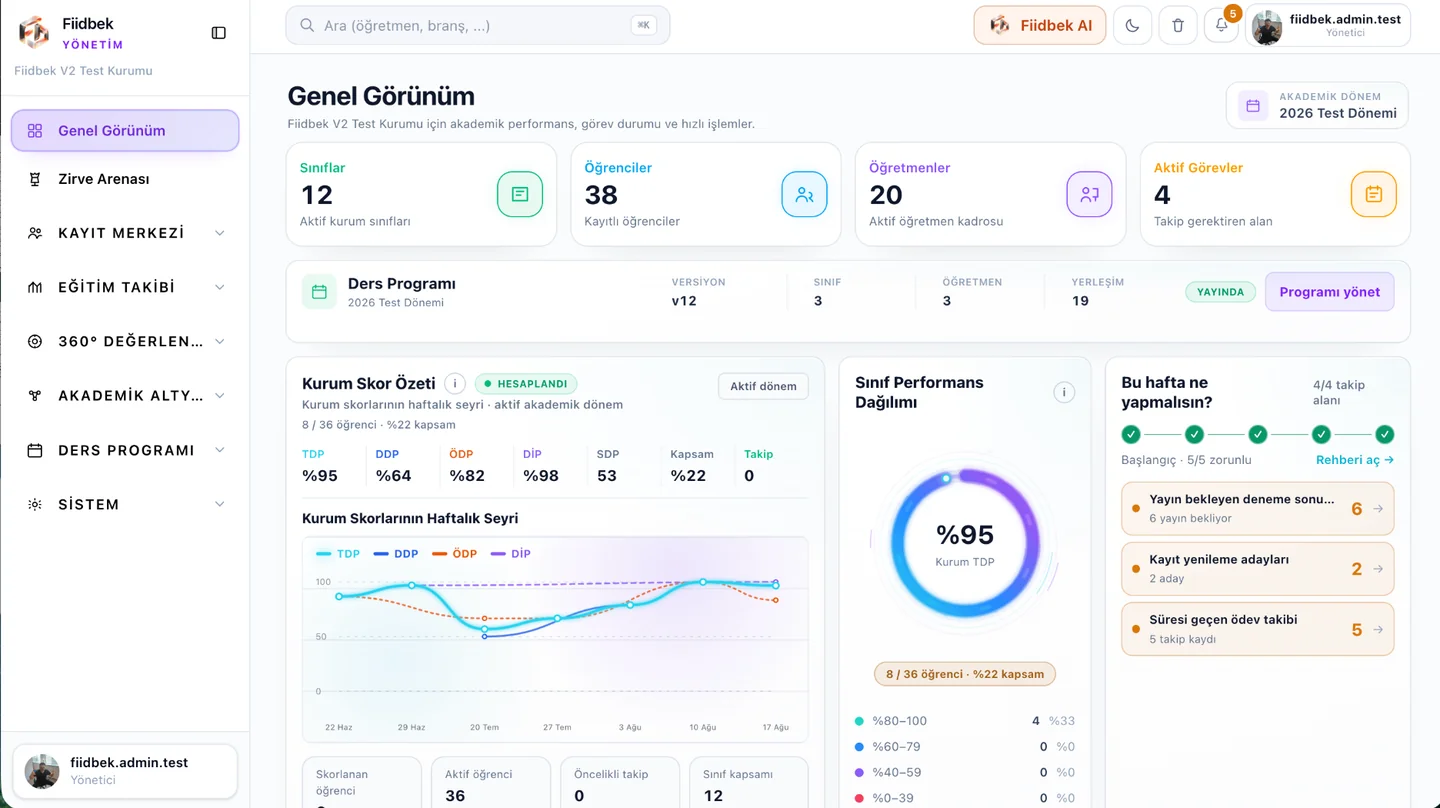
Task: Click the Ders Programı calendar icon
Action: pyautogui.click(x=319, y=292)
